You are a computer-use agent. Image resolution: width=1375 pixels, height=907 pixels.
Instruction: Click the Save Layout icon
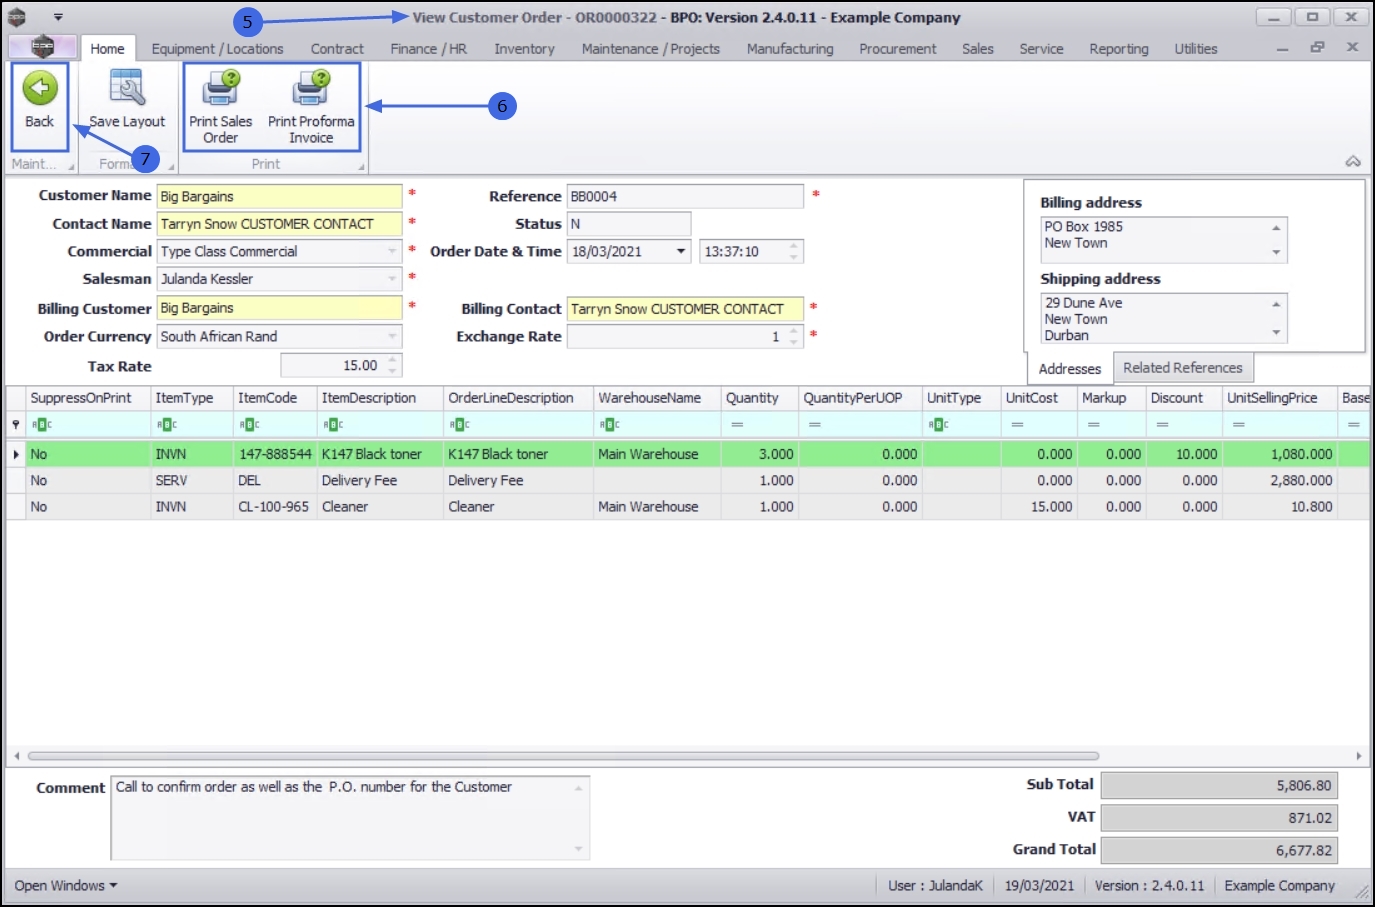127,88
